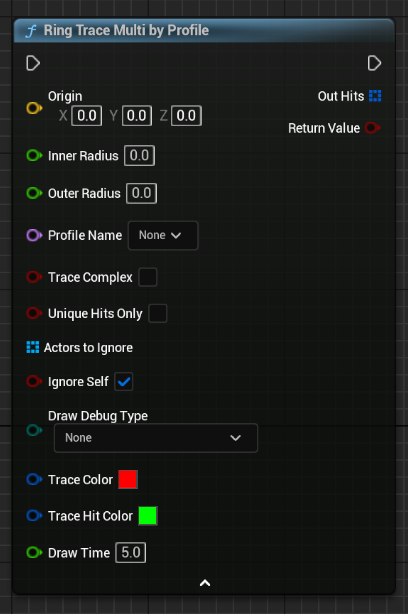Click the Trace Color input pin
The width and height of the screenshot is (408, 614).
[34, 479]
